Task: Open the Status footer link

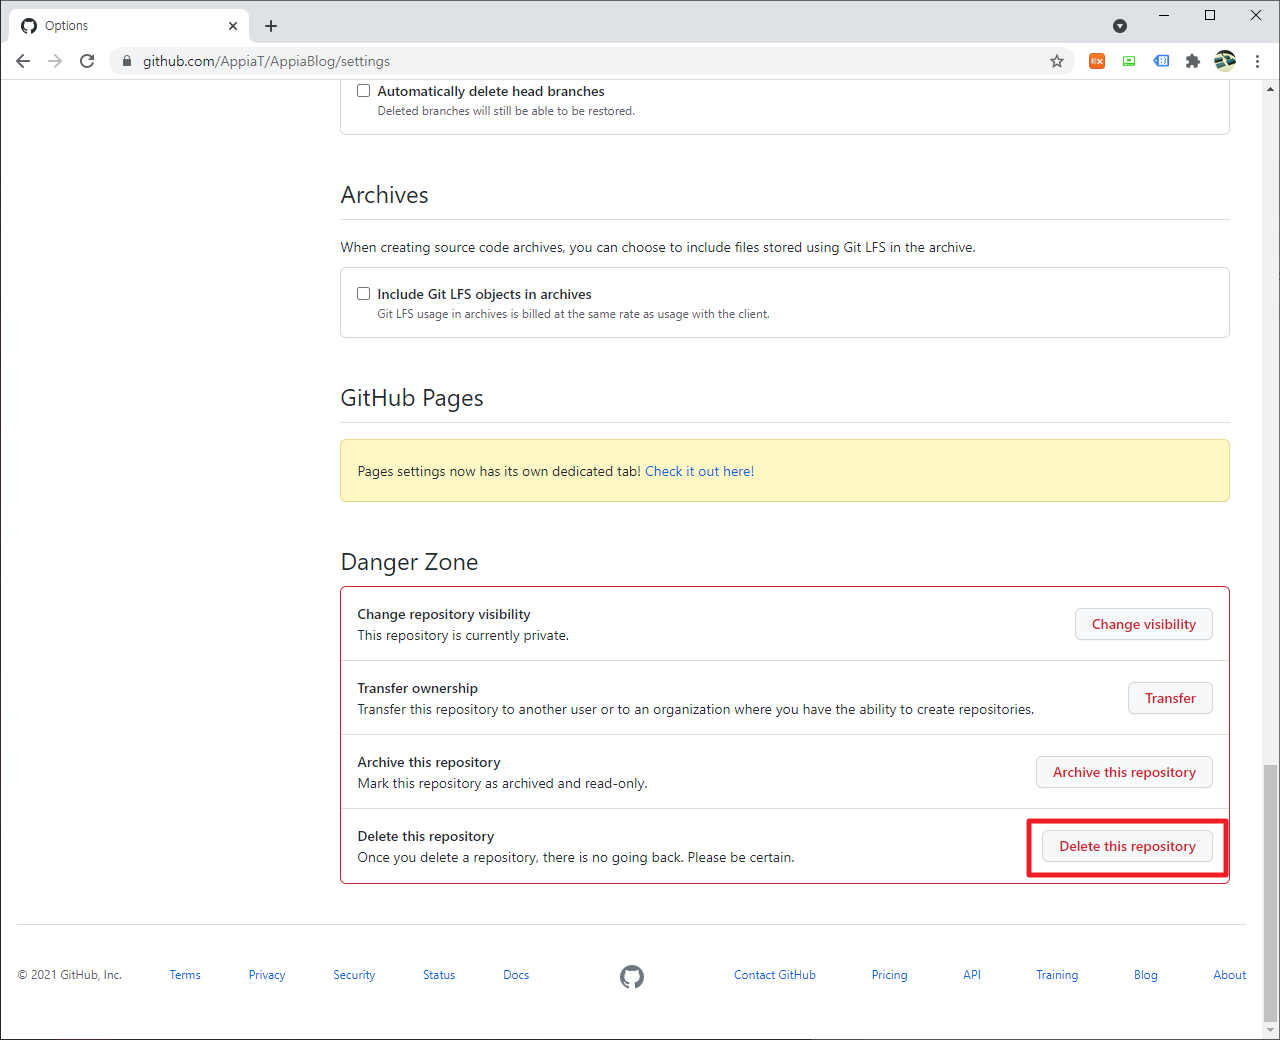Action: pos(439,975)
